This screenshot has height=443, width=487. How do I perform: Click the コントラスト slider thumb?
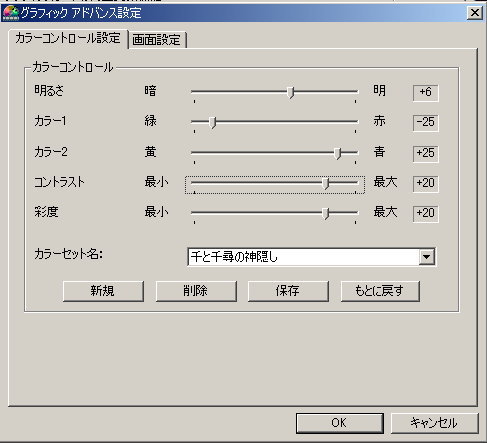(x=326, y=183)
